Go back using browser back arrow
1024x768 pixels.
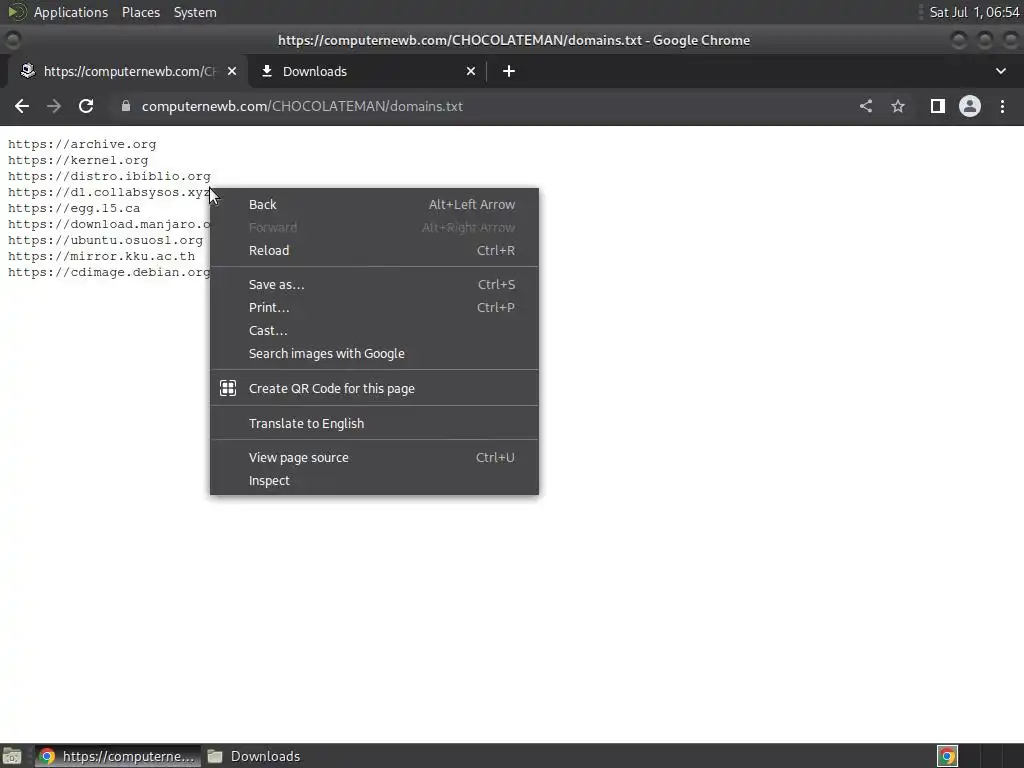pyautogui.click(x=22, y=106)
